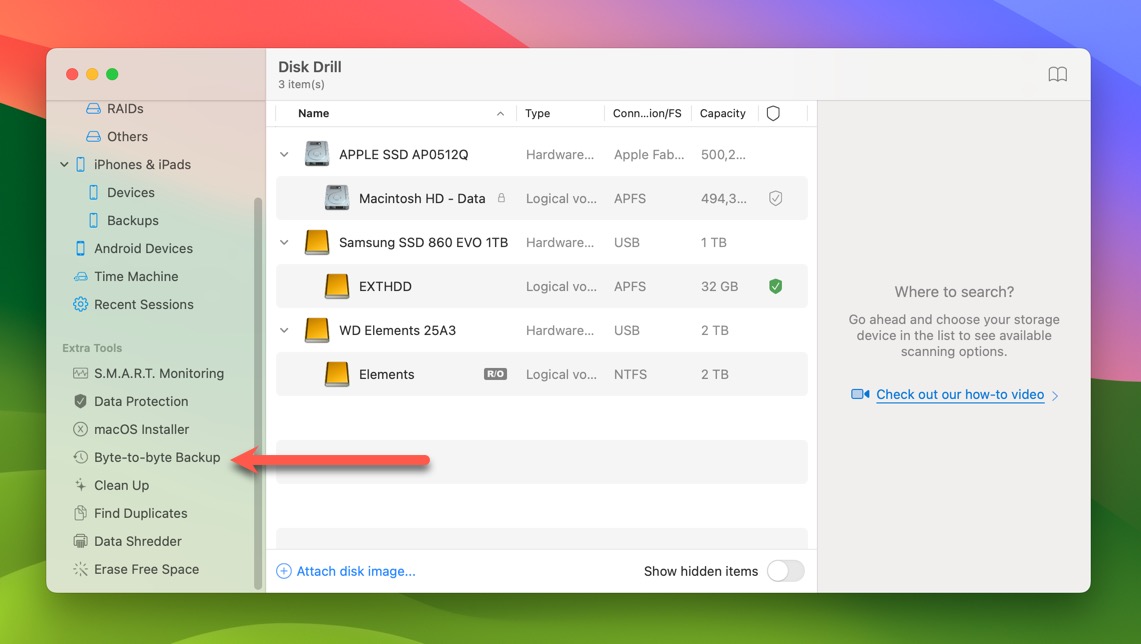Viewport: 1141px width, 644px height.
Task: Open the how-to video link
Action: (x=960, y=394)
